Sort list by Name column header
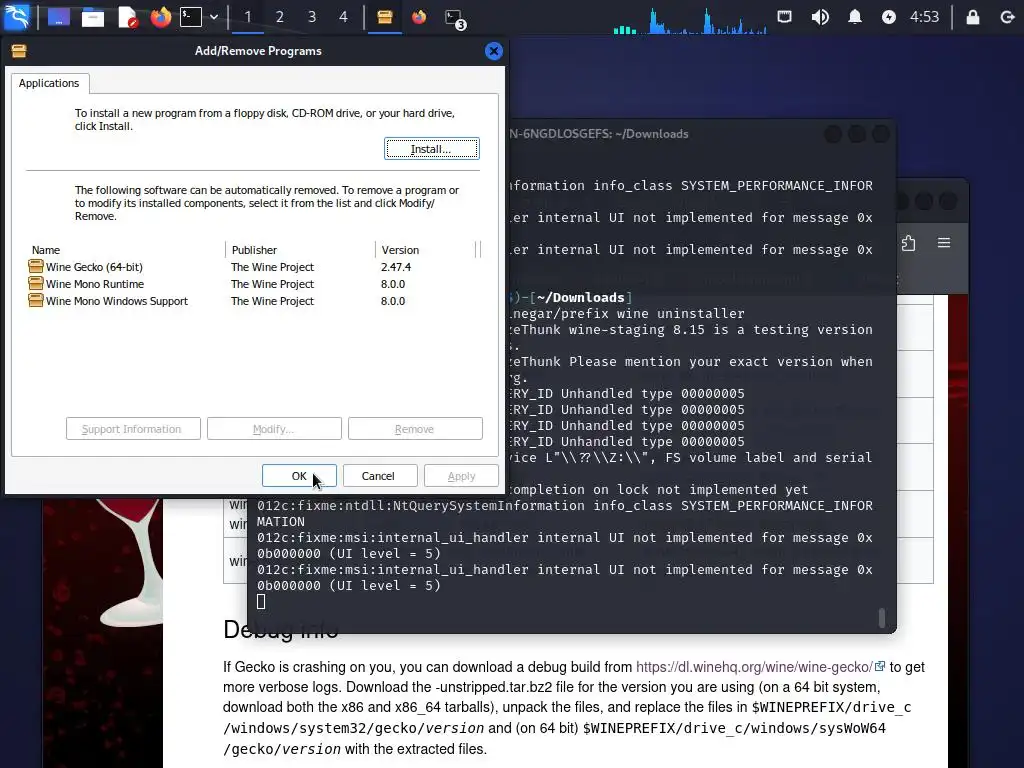1024x768 pixels. pos(126,250)
